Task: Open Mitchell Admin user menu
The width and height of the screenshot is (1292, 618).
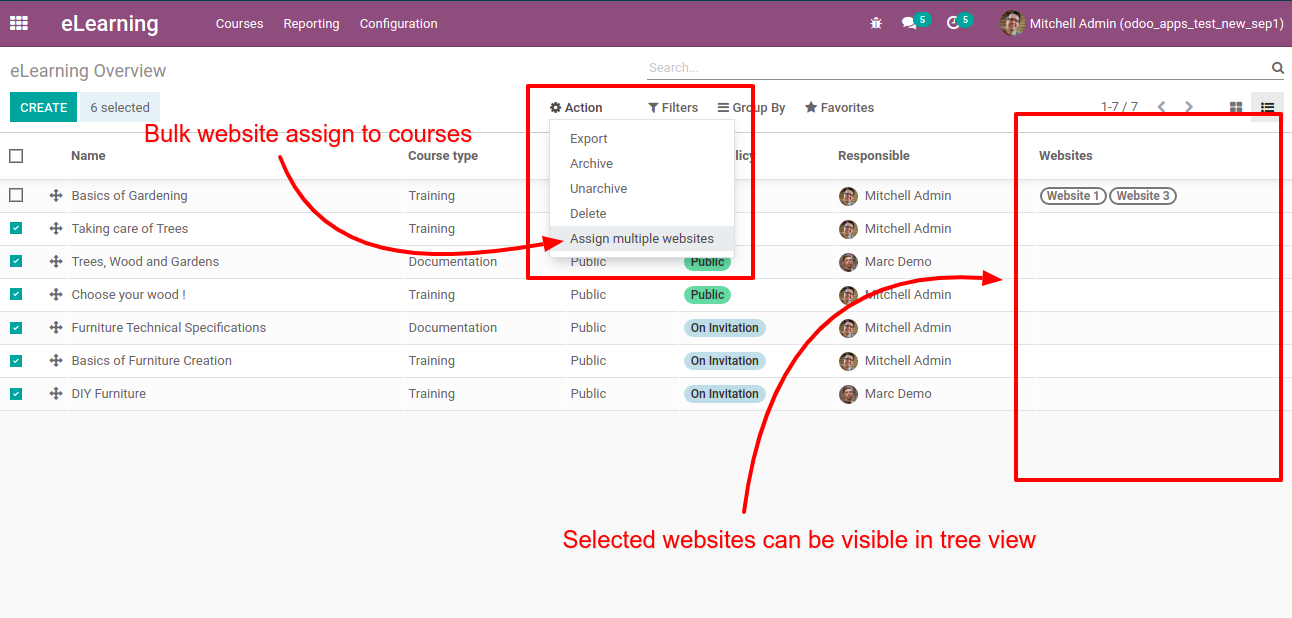Action: pos(1141,23)
